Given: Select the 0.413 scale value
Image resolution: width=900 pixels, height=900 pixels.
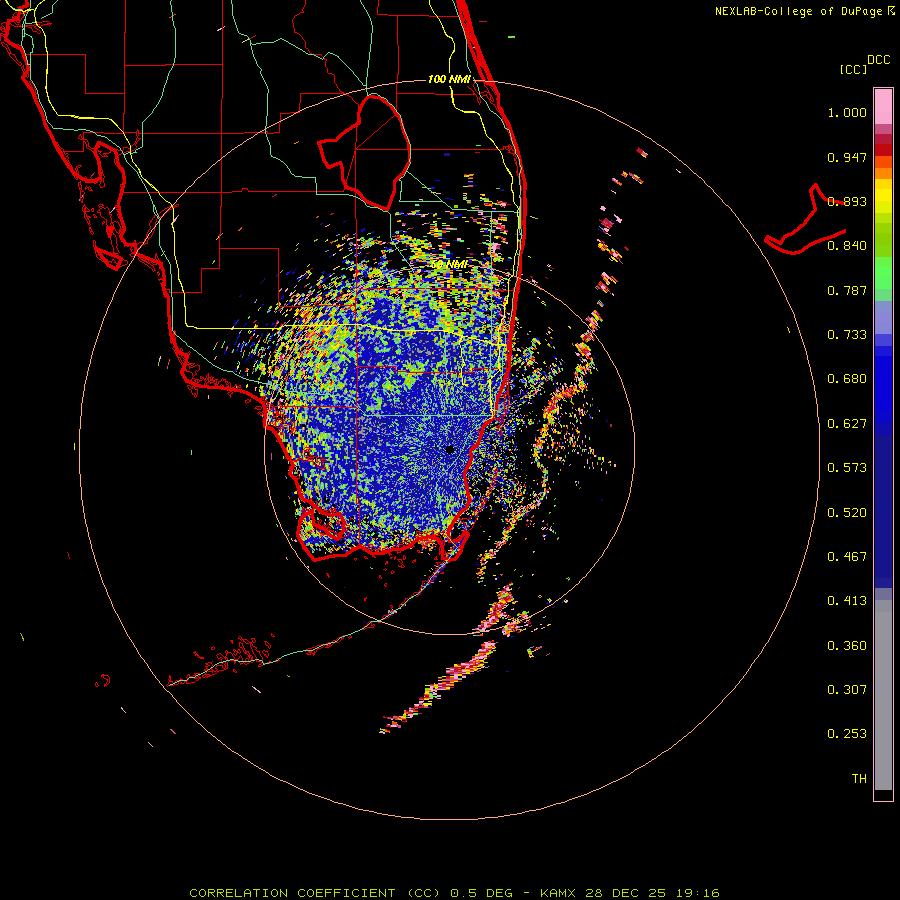Looking at the screenshot, I should click(847, 601).
